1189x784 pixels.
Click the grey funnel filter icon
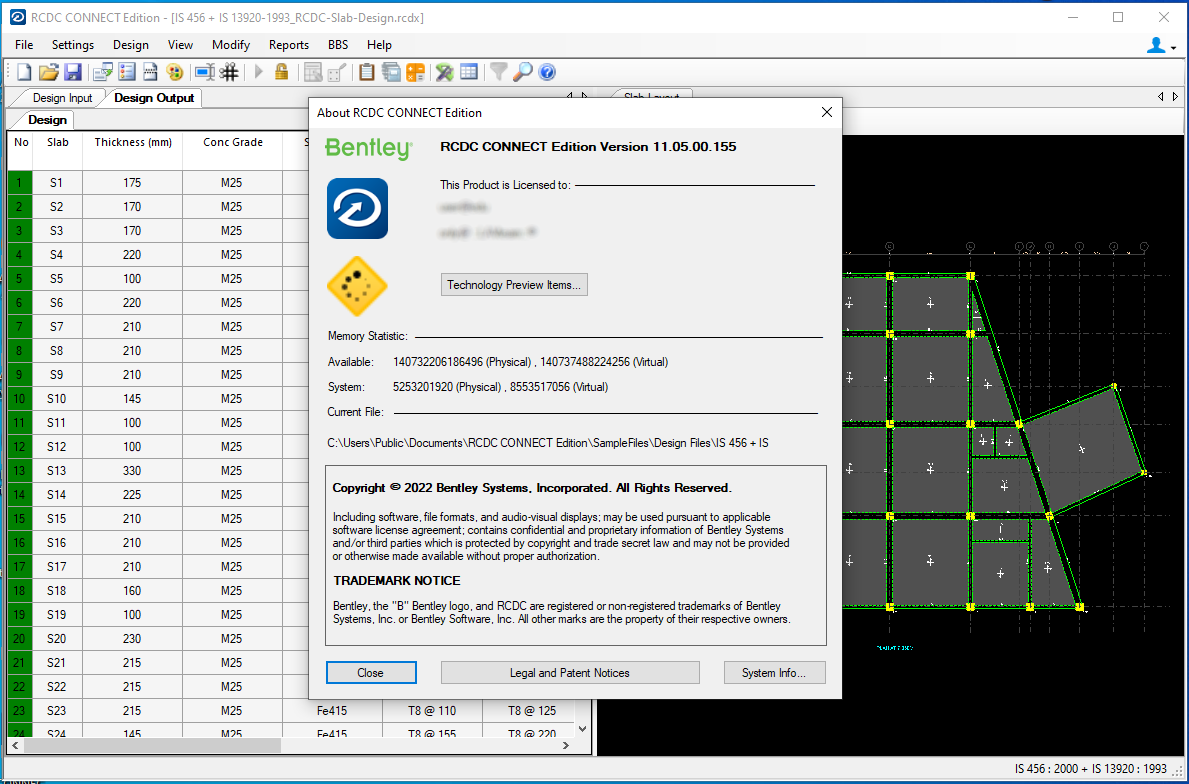[x=498, y=72]
